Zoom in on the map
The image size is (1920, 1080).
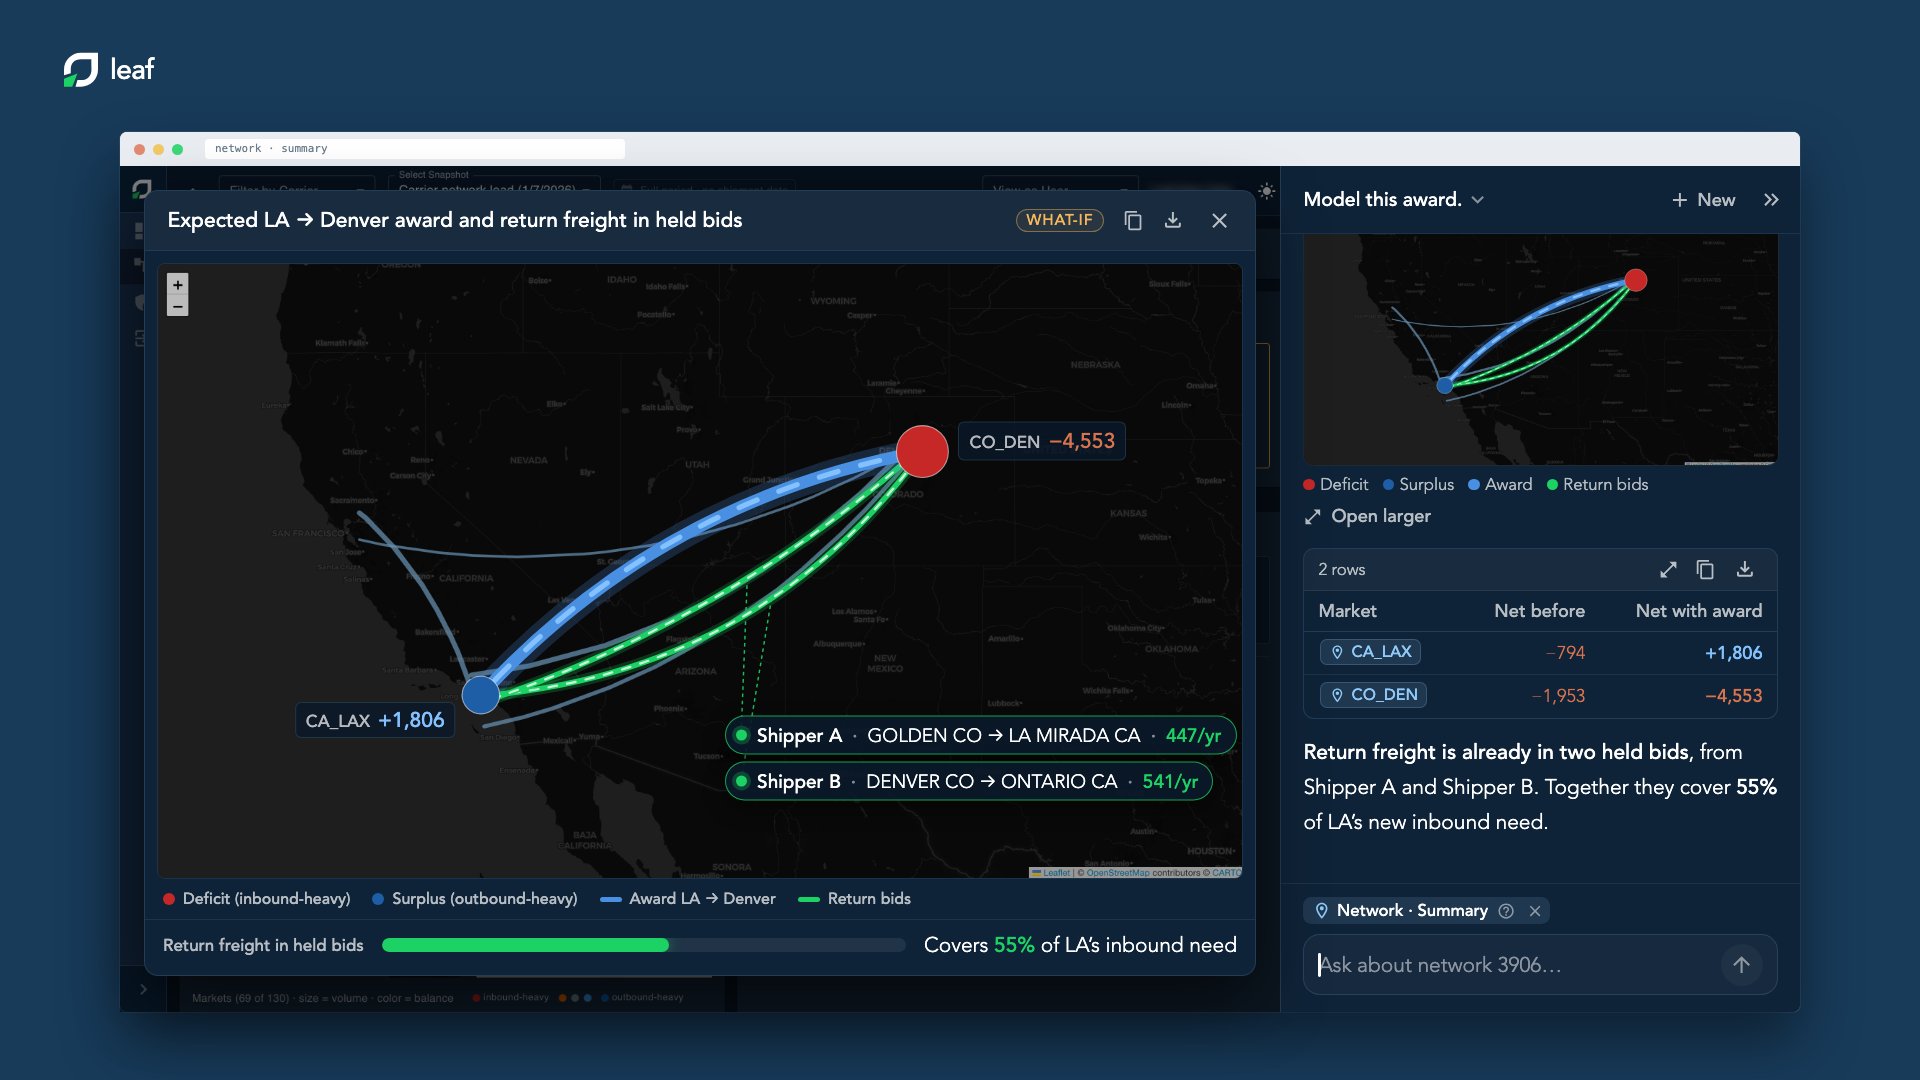(x=178, y=285)
